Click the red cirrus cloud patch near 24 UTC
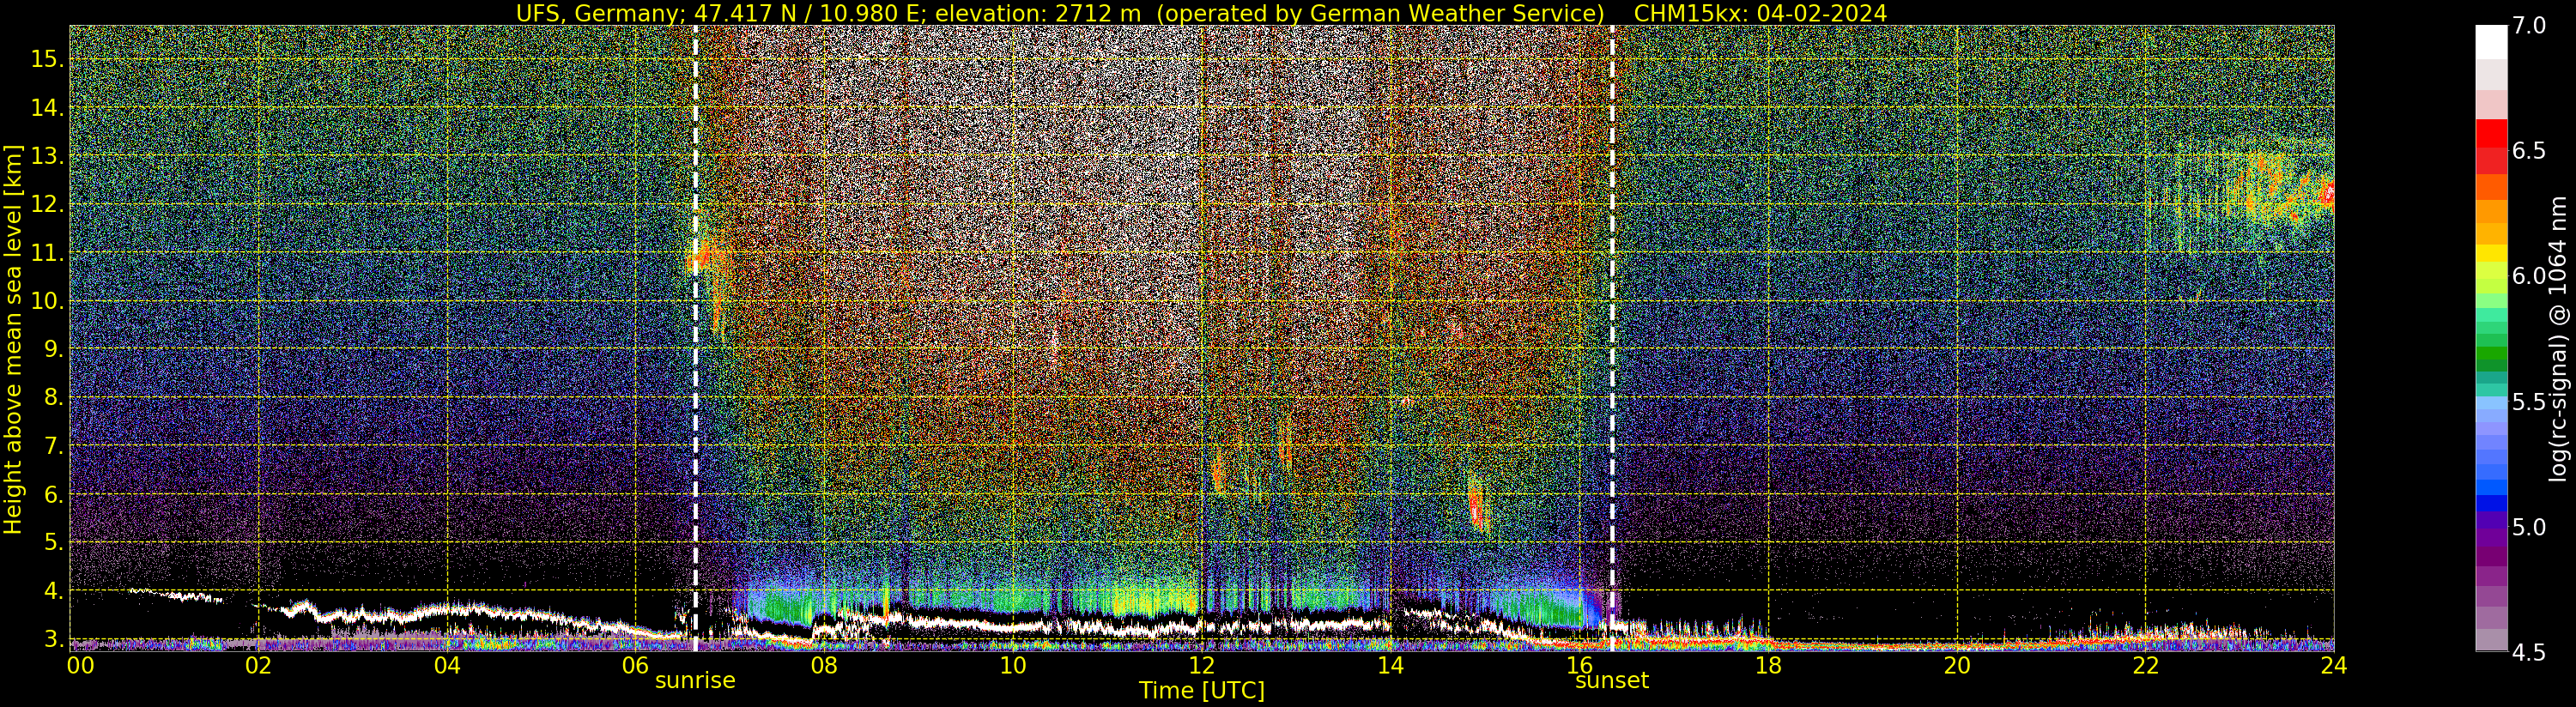The height and width of the screenshot is (707, 2576). (x=2328, y=193)
